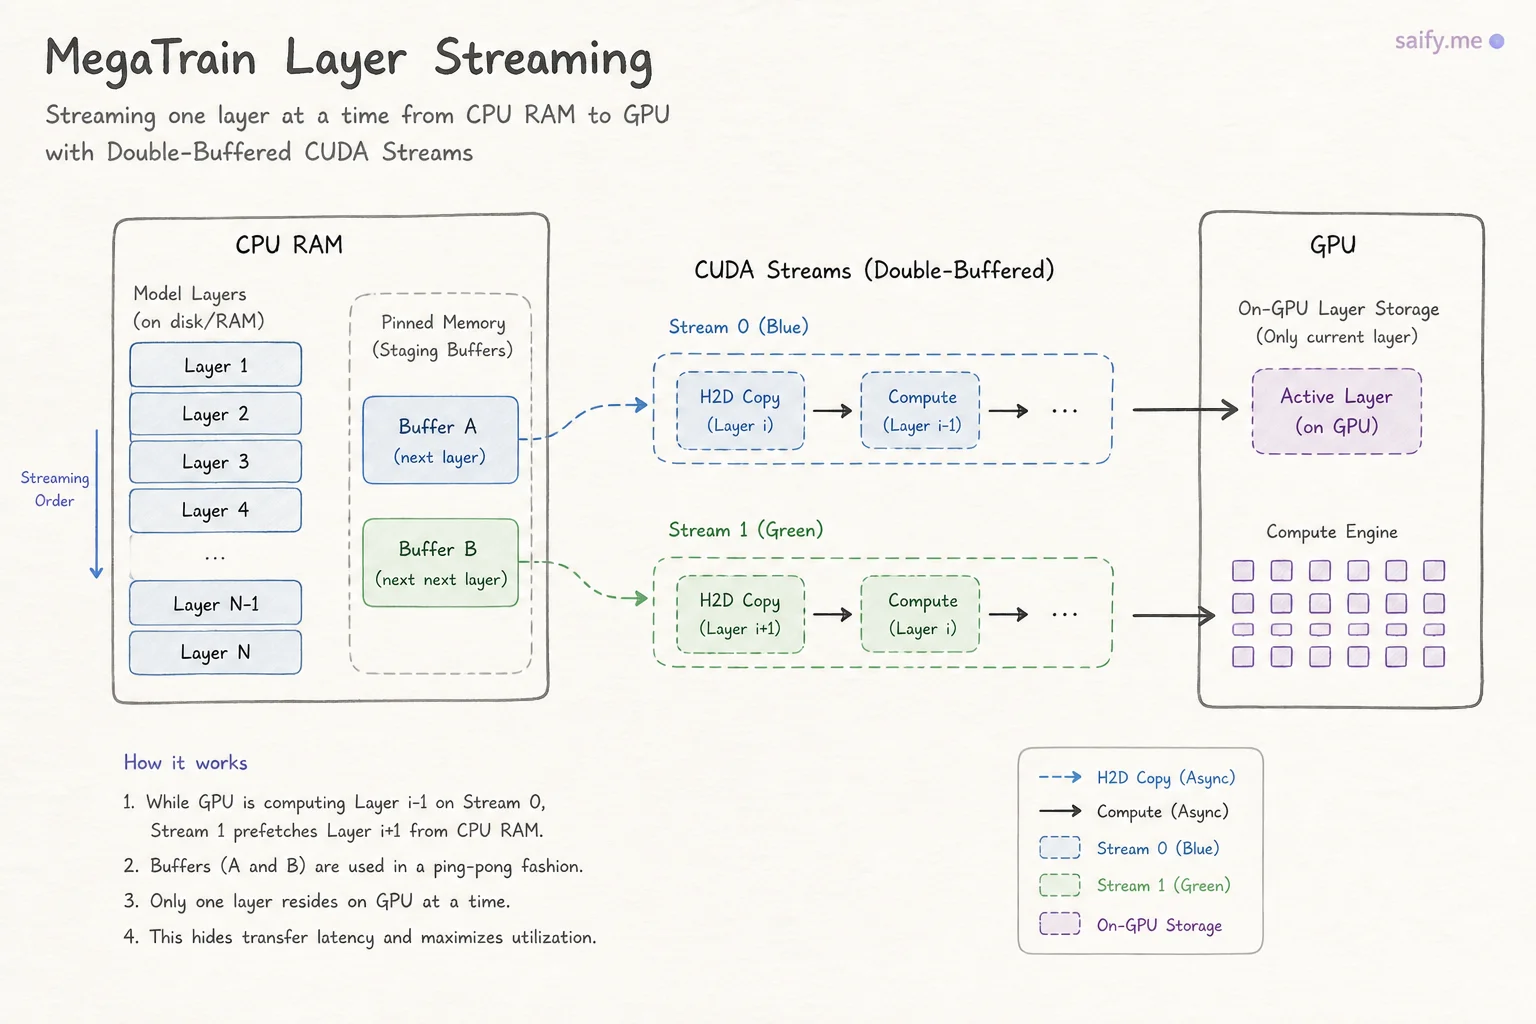The image size is (1536, 1024).
Task: Click the Stream 0 (Blue) heading
Action: tap(738, 327)
